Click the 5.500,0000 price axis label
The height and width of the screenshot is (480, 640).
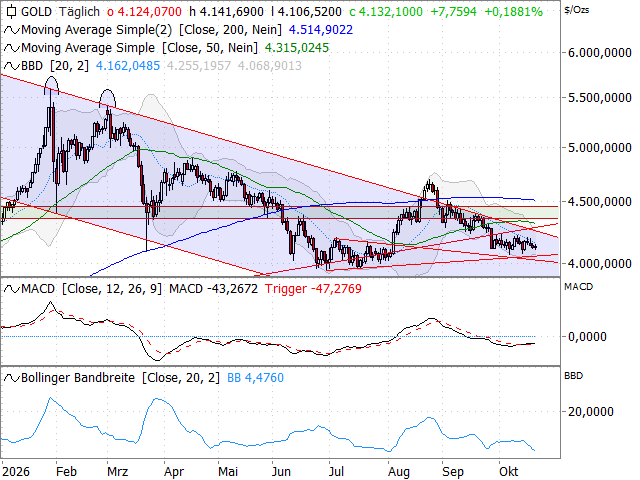coord(600,98)
